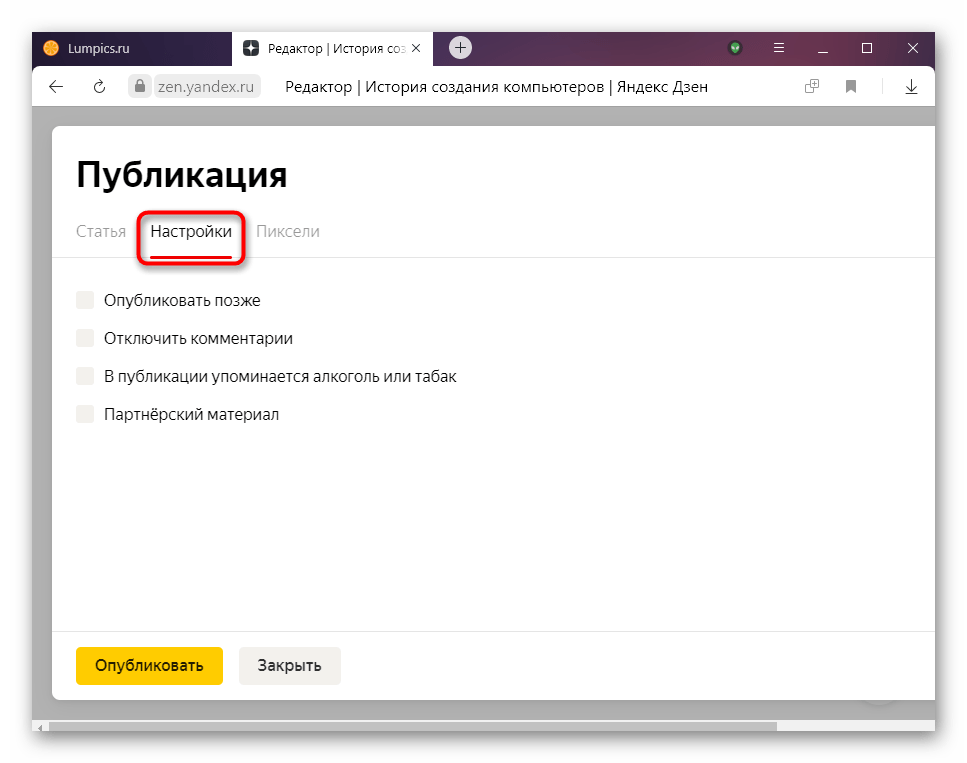Image resolution: width=967 pixels, height=763 pixels.
Task: Maximize the browser window
Action: [x=867, y=48]
